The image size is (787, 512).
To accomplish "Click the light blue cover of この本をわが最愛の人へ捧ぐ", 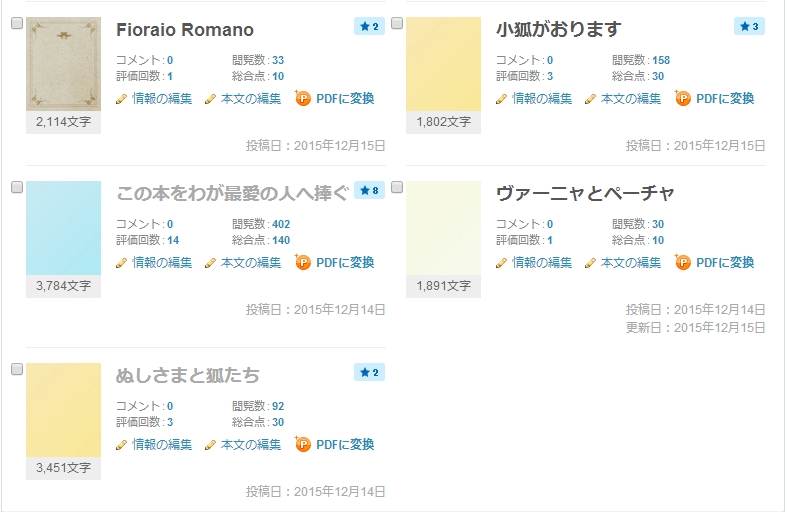I will point(63,228).
